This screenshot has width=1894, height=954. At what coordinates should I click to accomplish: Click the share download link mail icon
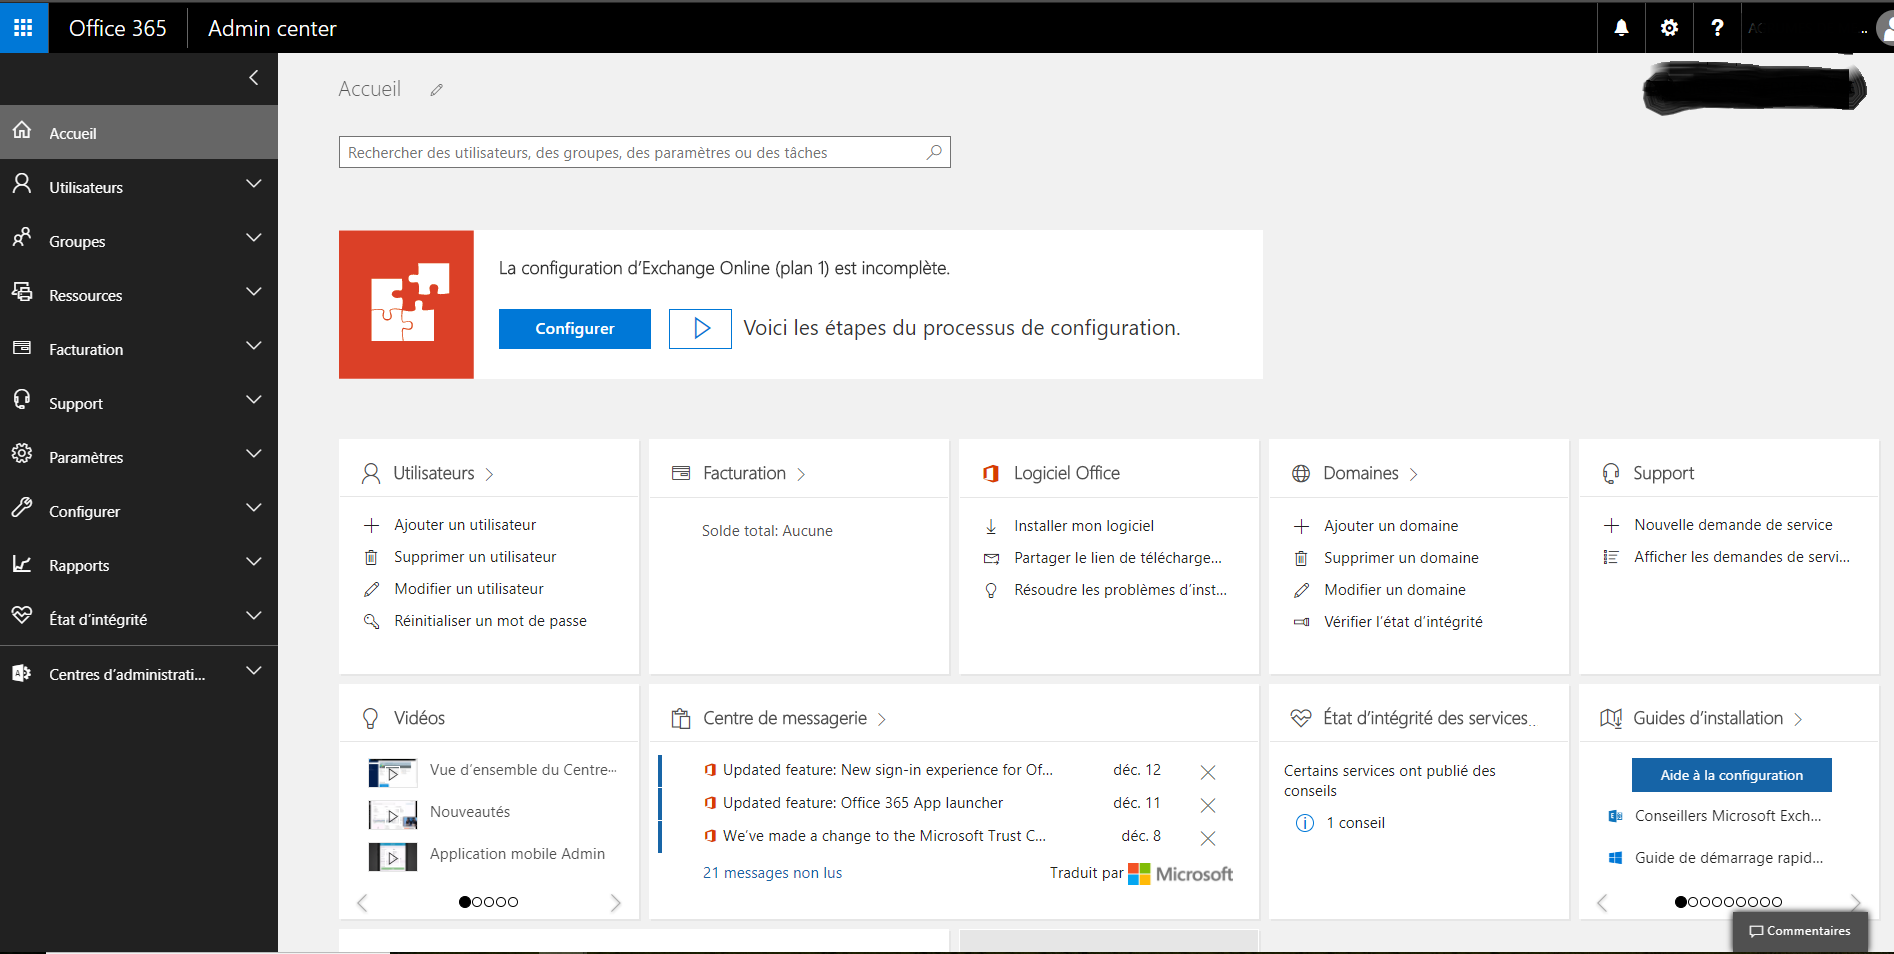tap(991, 558)
